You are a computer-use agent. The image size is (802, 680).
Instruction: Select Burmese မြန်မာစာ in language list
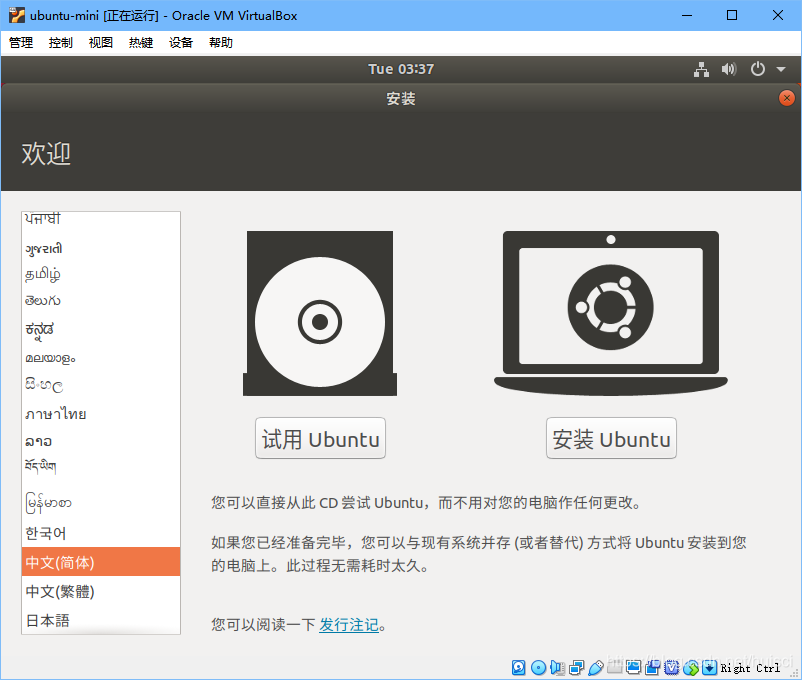[x=101, y=503]
